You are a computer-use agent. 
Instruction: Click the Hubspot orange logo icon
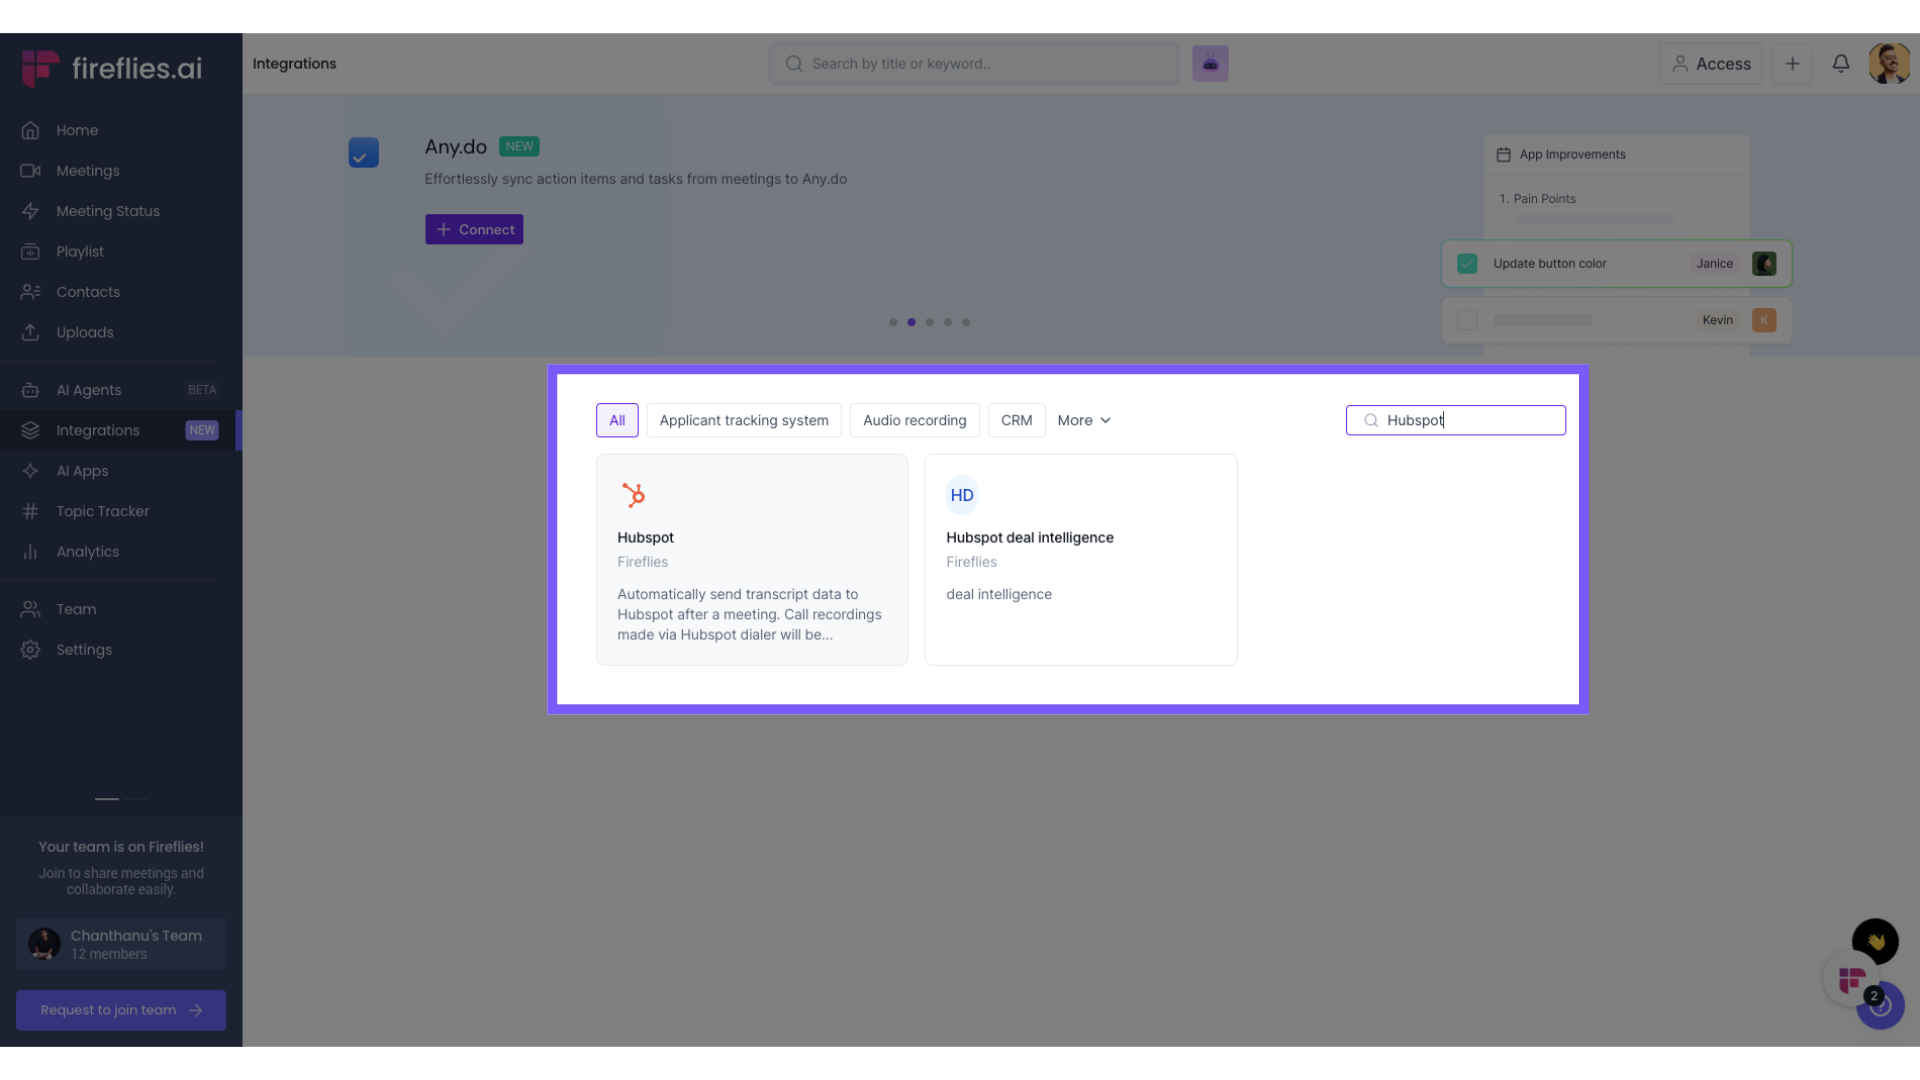634,495
